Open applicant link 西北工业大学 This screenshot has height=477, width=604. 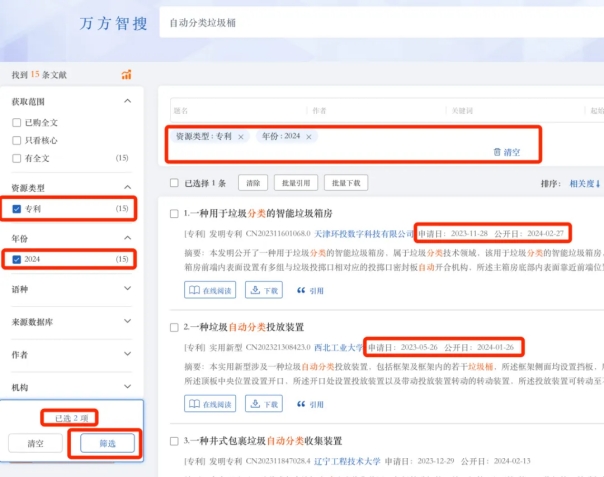[x=336, y=347]
